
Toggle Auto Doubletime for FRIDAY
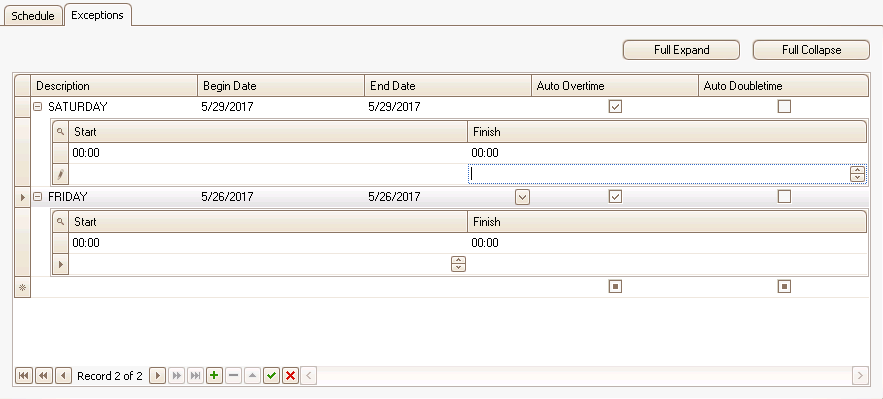784,196
